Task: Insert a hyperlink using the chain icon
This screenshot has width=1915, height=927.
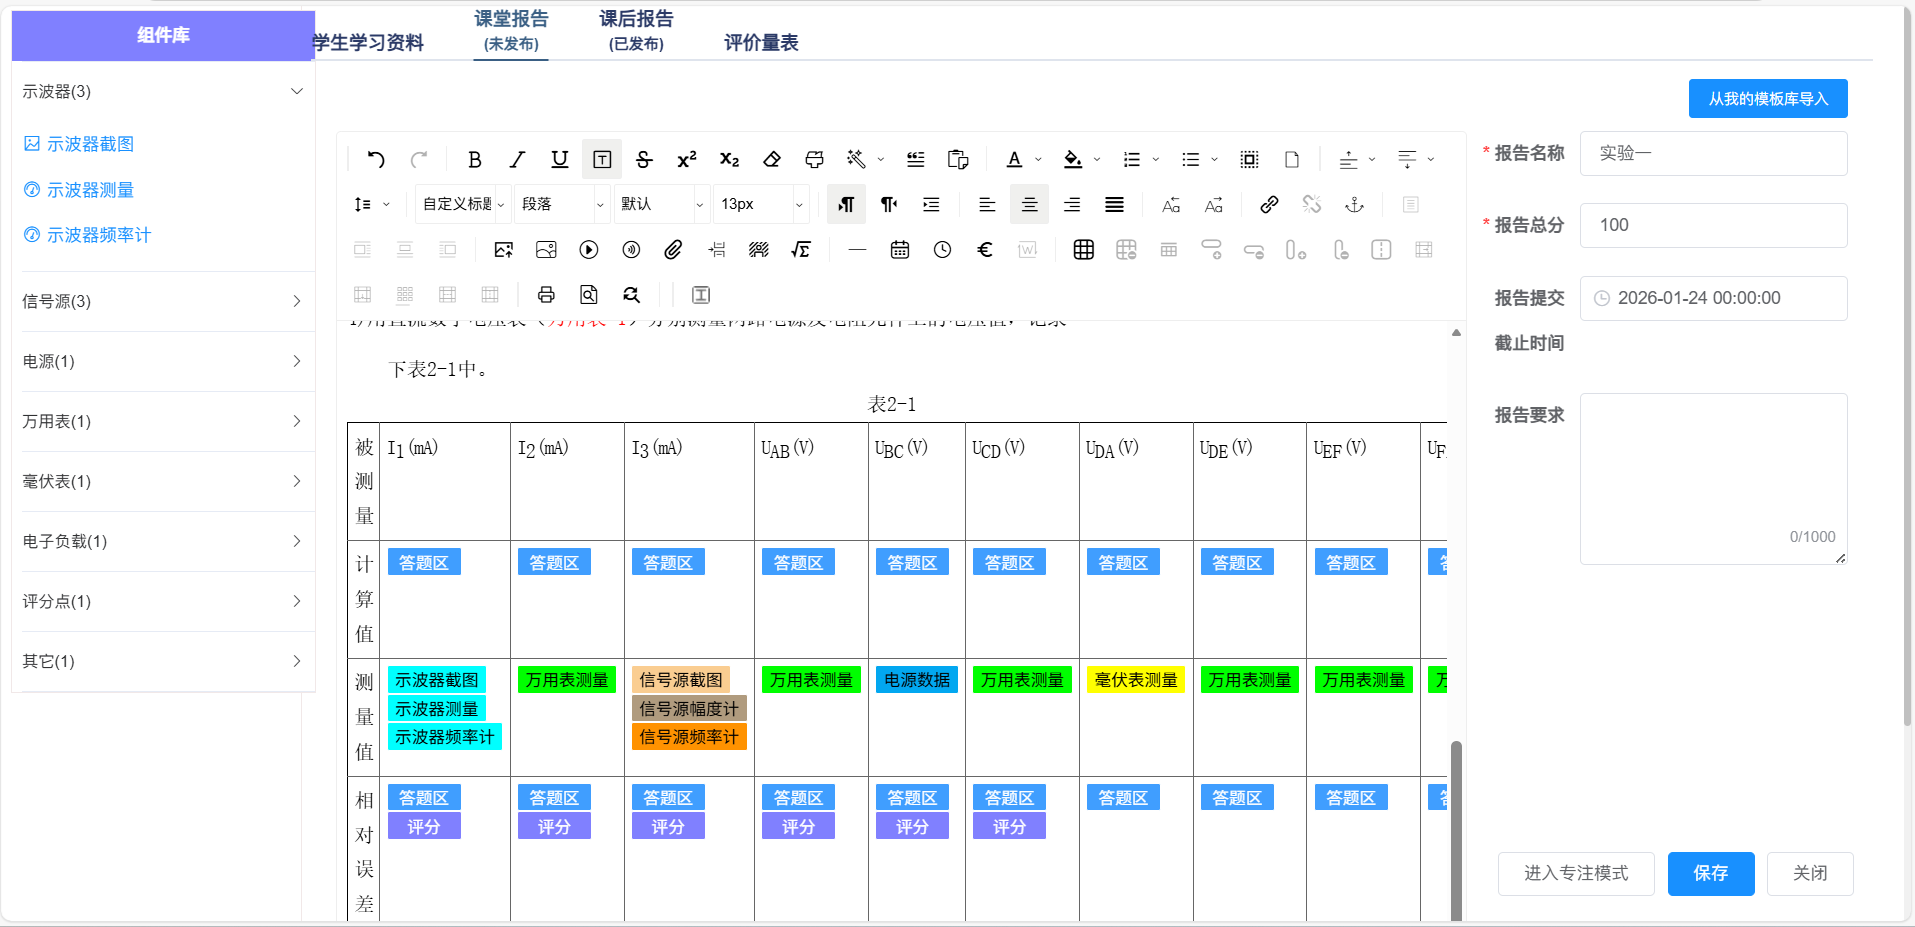Action: point(1269,205)
